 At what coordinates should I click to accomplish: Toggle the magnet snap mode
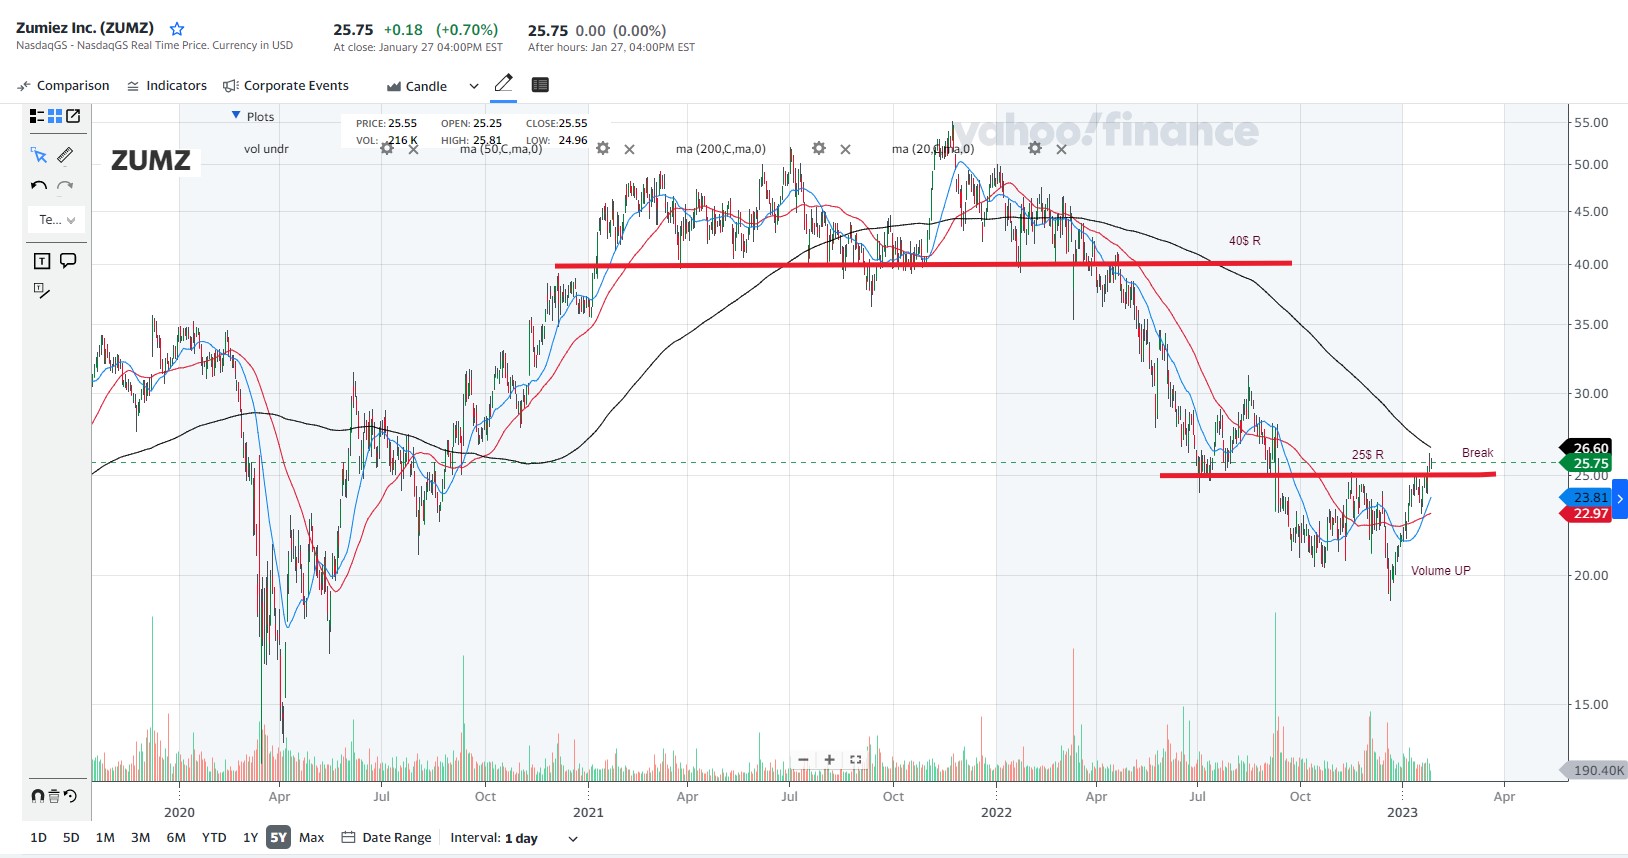point(38,796)
